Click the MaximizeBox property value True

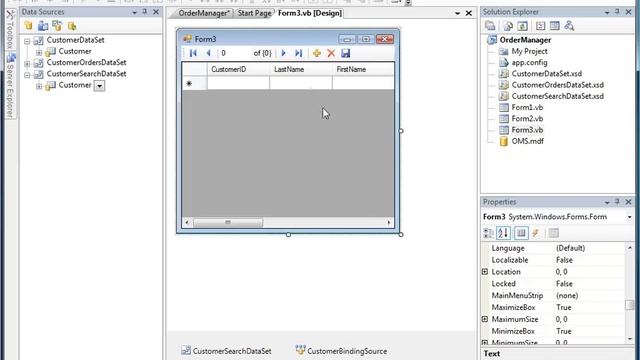coord(589,307)
